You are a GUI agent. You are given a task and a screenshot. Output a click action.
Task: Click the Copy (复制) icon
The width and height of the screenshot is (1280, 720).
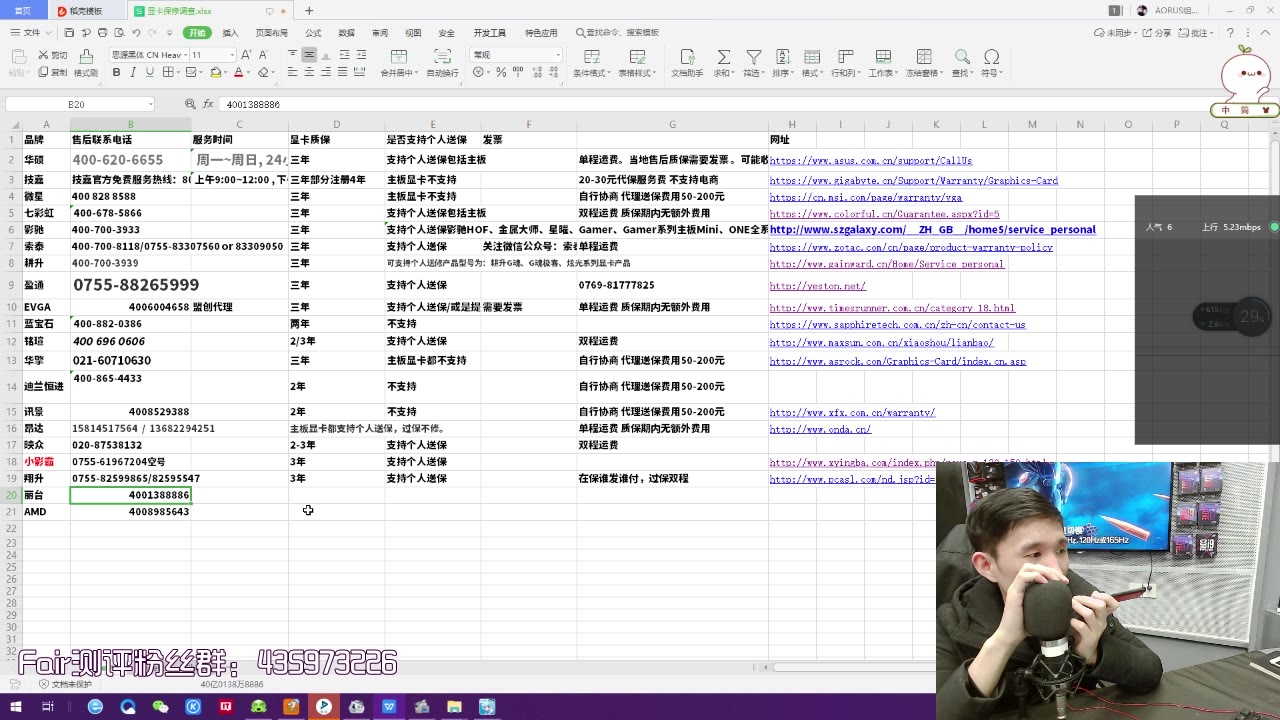(44, 72)
